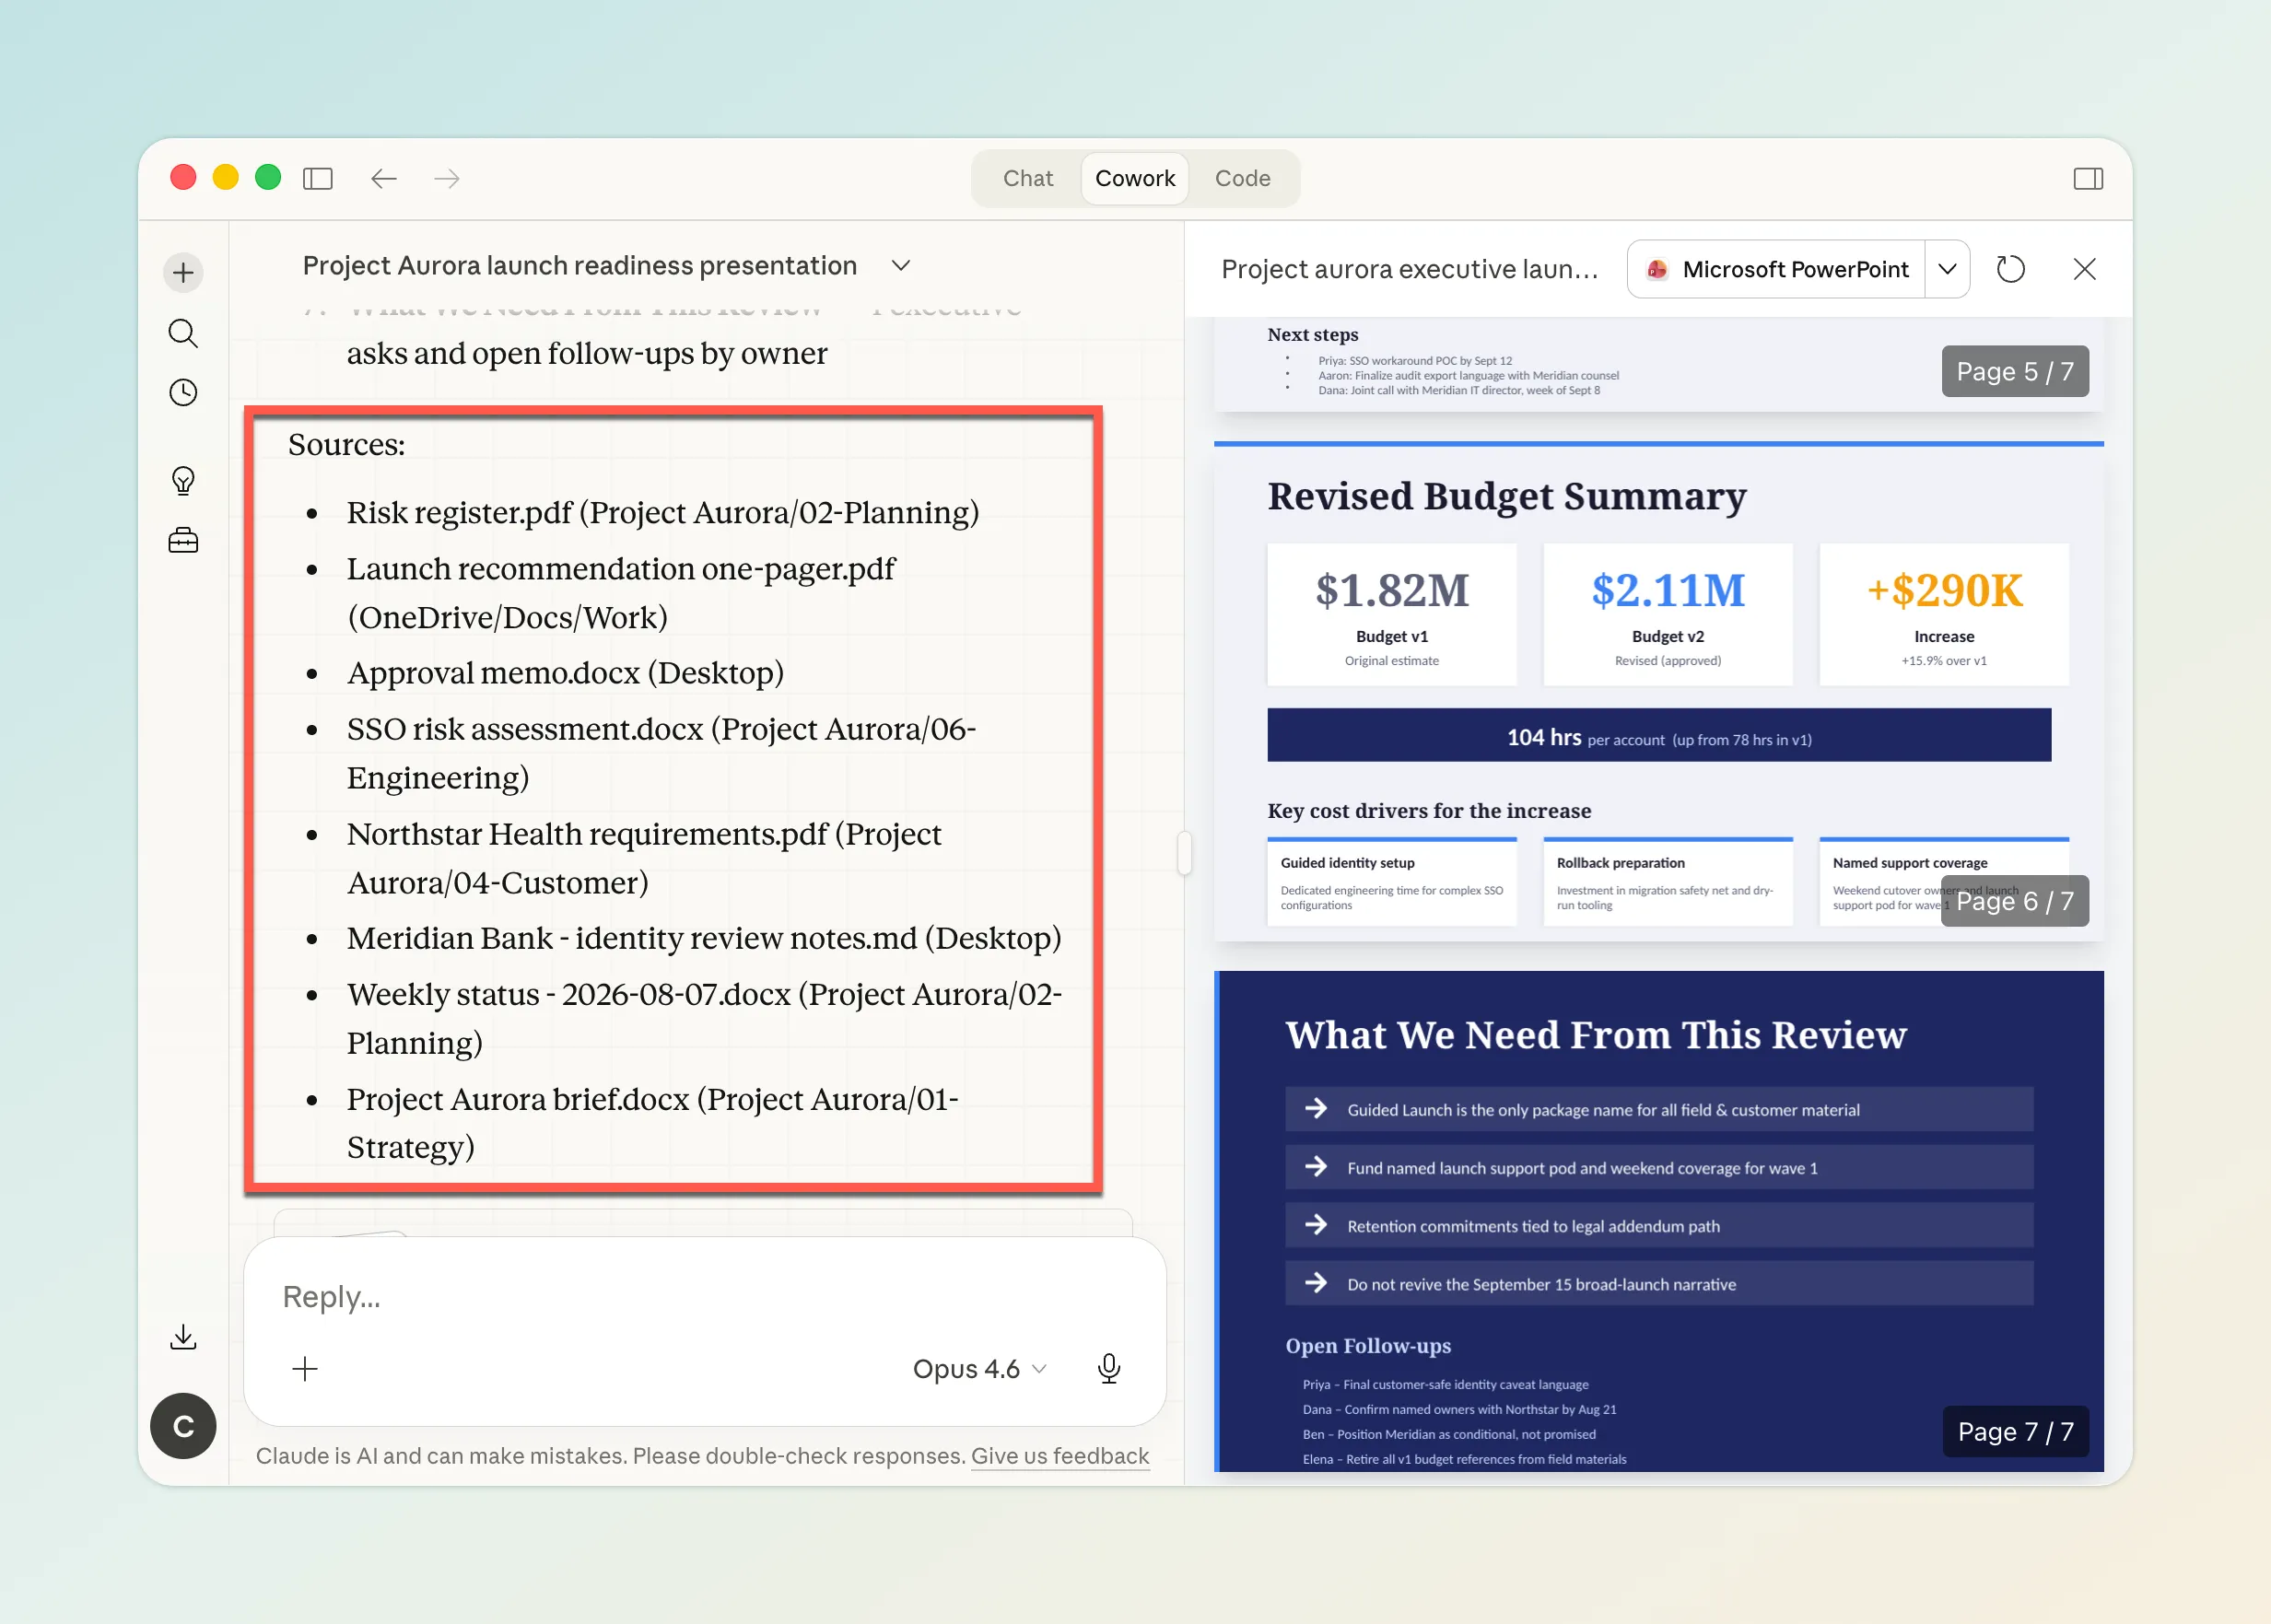Open the Opus 4.6 model selector
This screenshot has width=2271, height=1624.
(x=979, y=1368)
